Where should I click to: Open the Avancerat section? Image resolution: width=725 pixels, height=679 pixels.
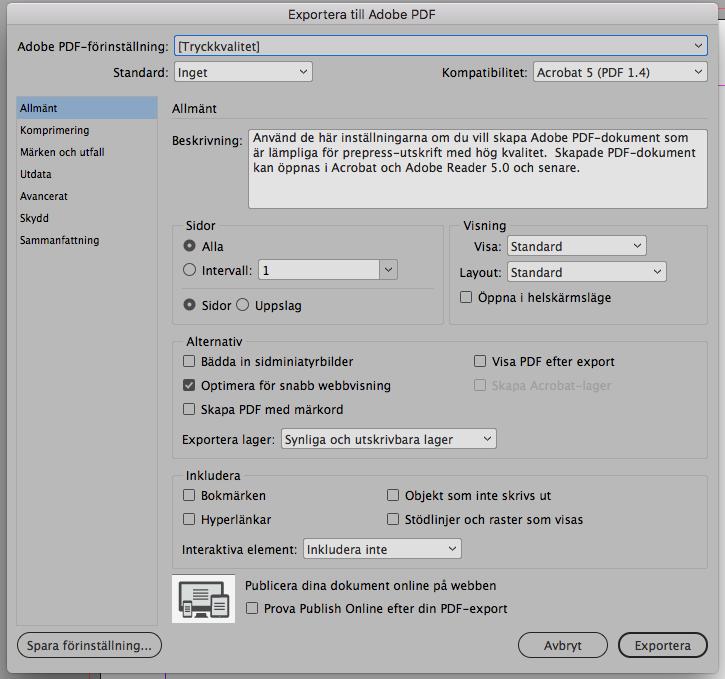pos(87,196)
